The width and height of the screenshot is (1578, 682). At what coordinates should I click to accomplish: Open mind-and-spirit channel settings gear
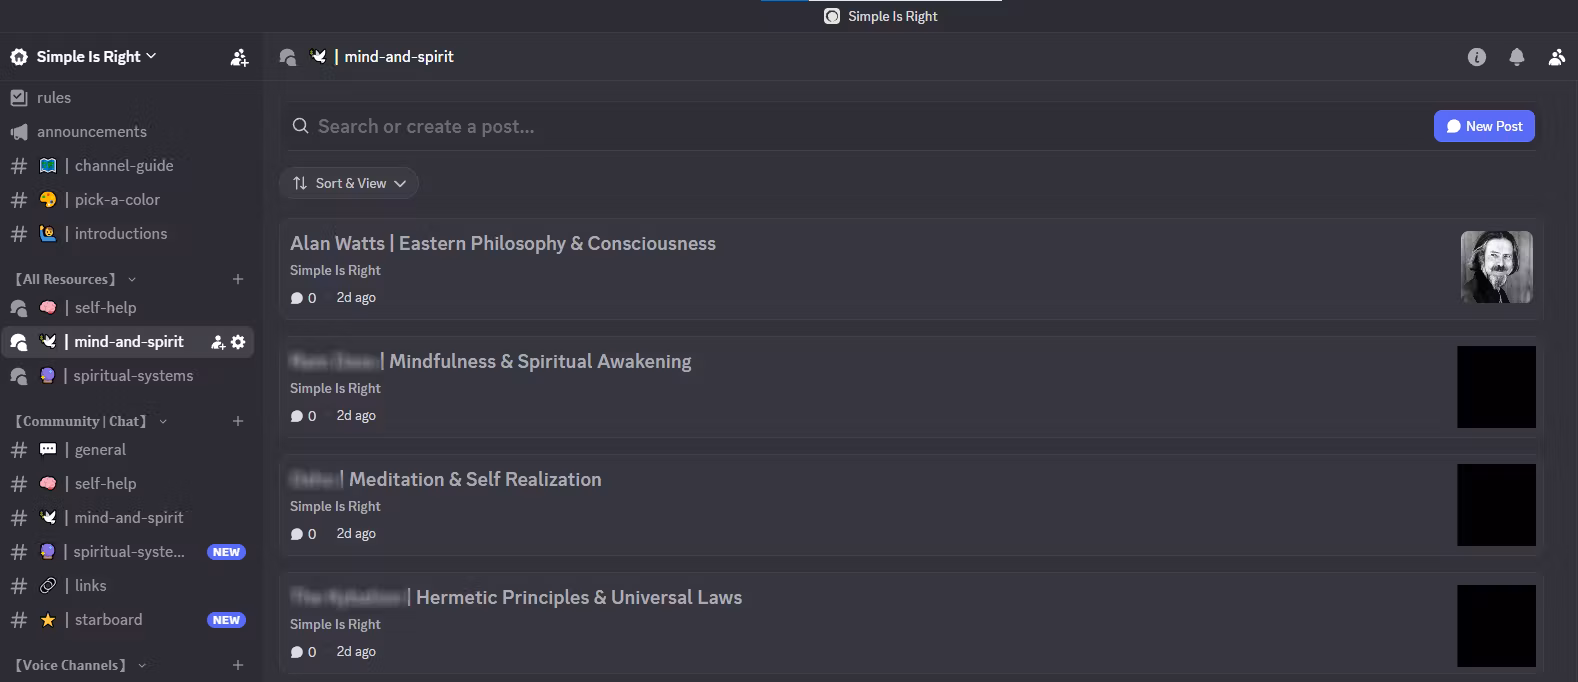[x=238, y=342]
